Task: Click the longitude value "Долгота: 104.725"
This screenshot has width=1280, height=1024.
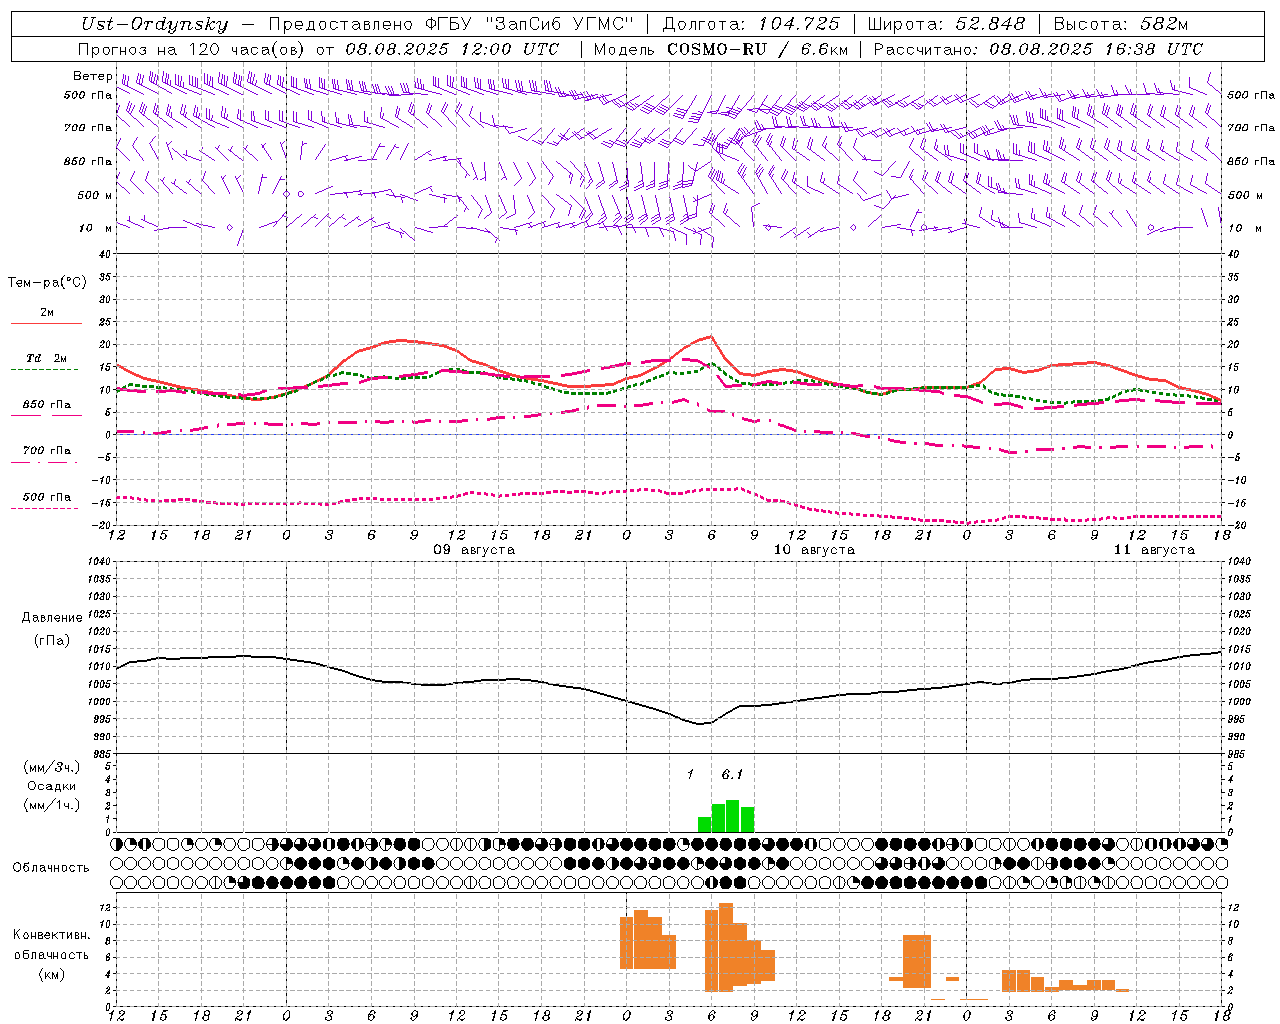Action: (x=751, y=24)
